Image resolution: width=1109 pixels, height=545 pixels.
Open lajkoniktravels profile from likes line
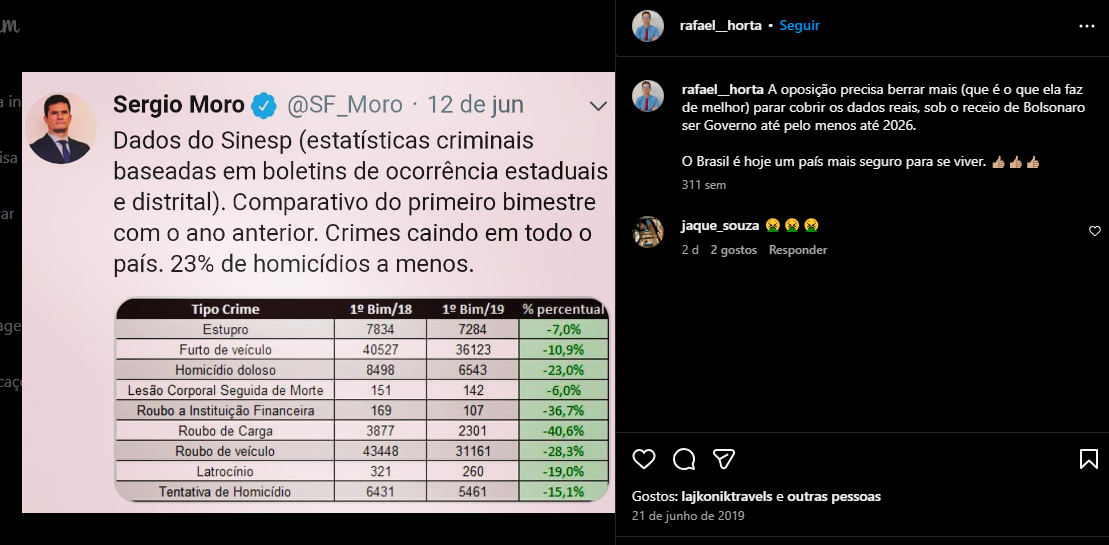pos(732,496)
